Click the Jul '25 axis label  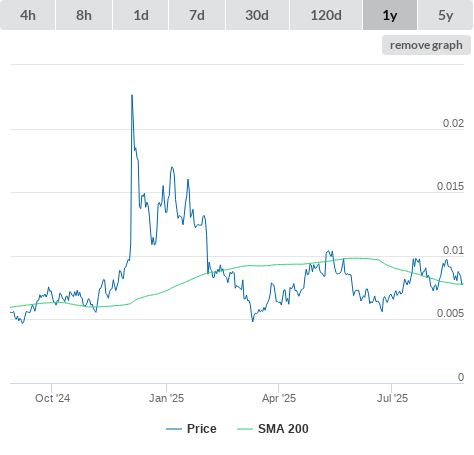click(x=392, y=398)
